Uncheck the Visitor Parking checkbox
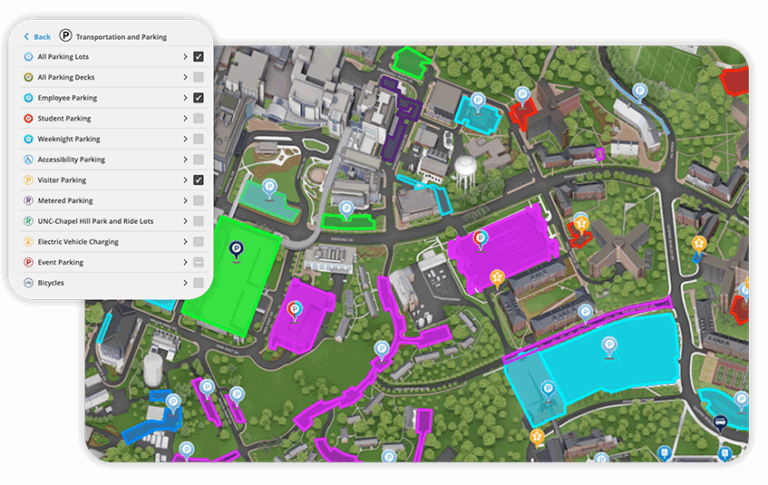 [198, 180]
